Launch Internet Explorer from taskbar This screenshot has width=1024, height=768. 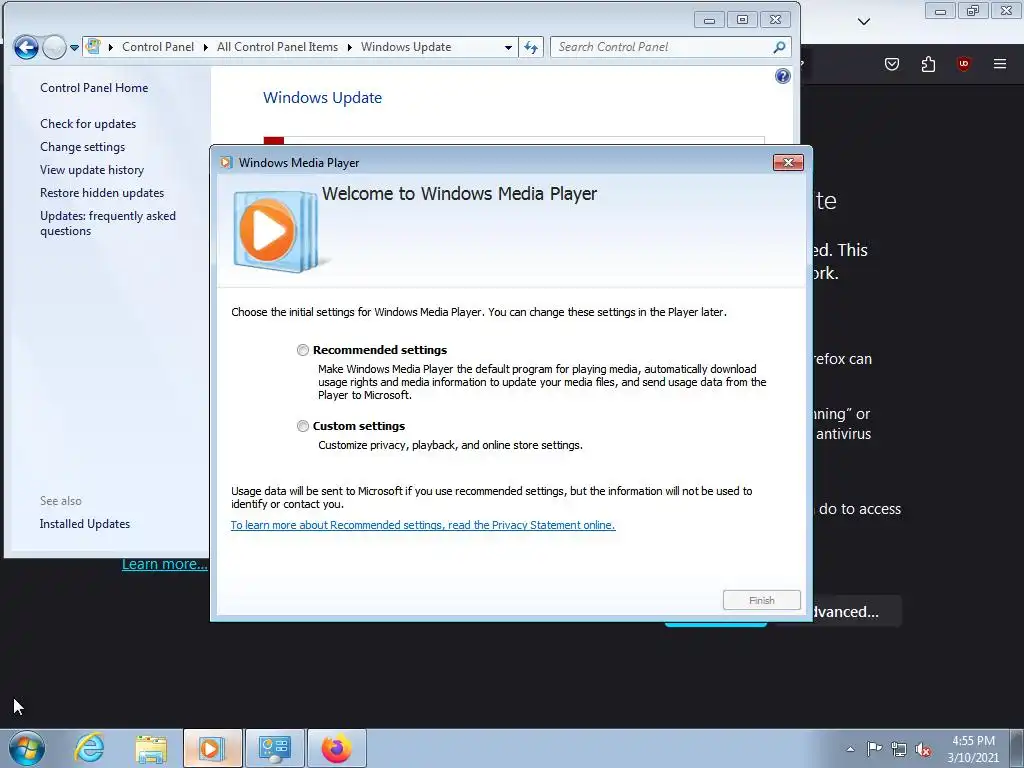(x=89, y=748)
